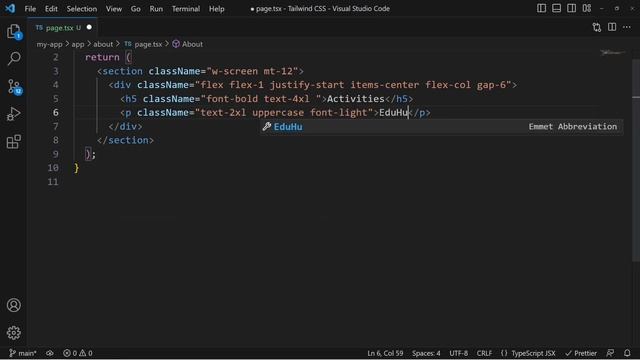Click the eye icon in status bar
The image size is (640, 360).
50,353
